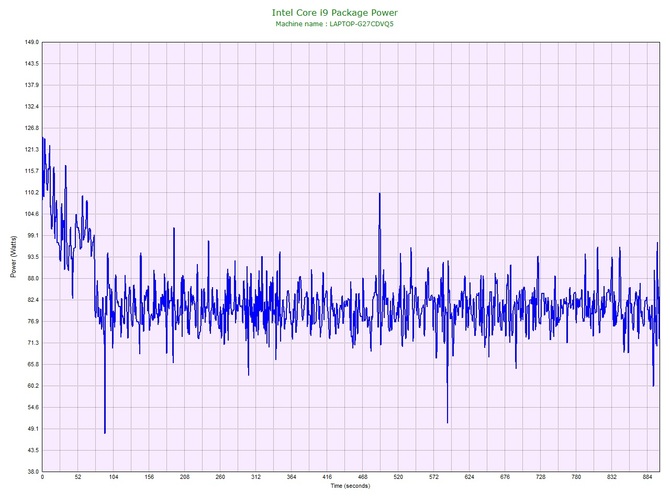Click the 780 seconds x-axis tick label
Image resolution: width=670 pixels, height=503 pixels.
pyautogui.click(x=576, y=477)
